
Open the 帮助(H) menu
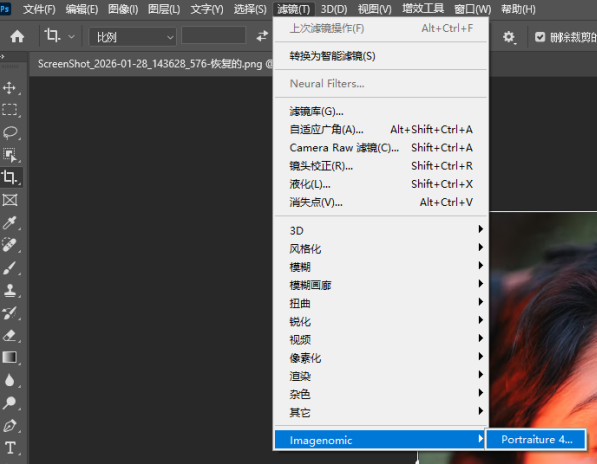point(518,9)
